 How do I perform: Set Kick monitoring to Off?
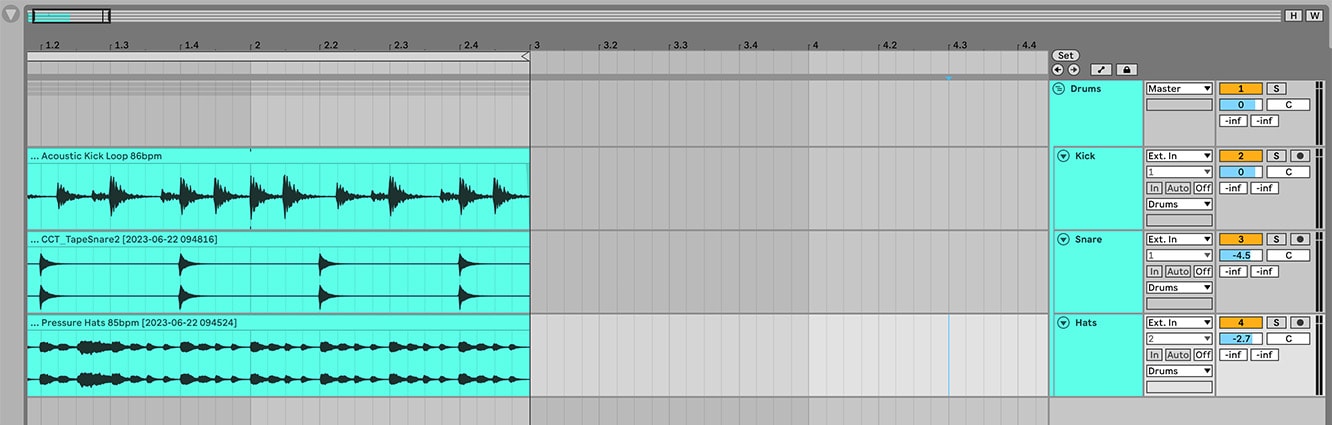(1203, 188)
